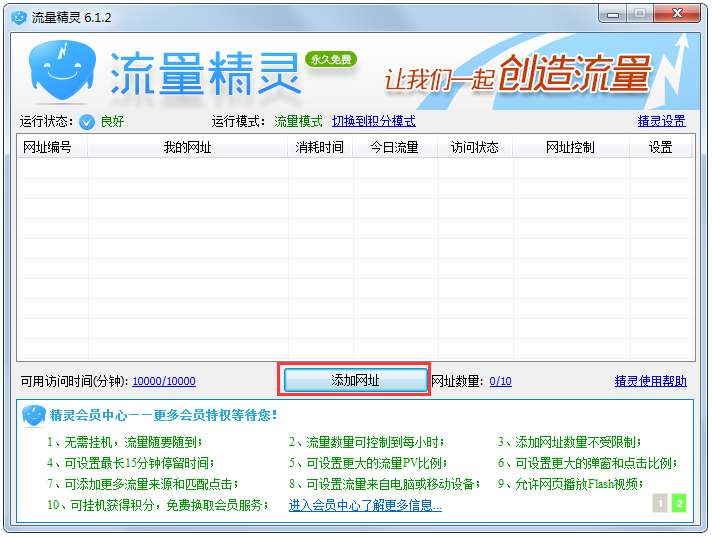Click the 良好 status text

tap(112, 121)
